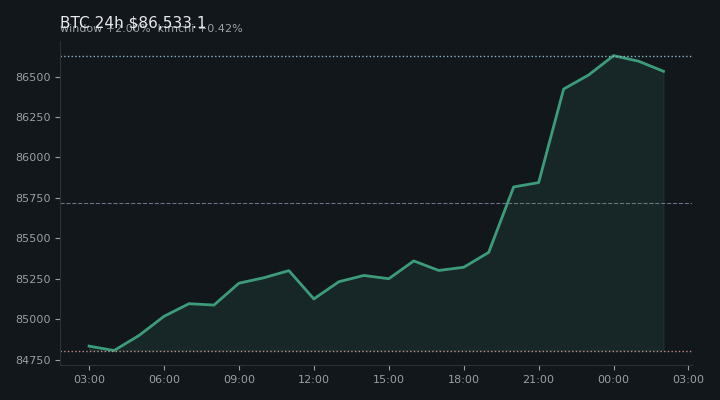Screen dimensions: 720x400
Task: Click the y-axis label '85250'
Action: (x=33, y=279)
